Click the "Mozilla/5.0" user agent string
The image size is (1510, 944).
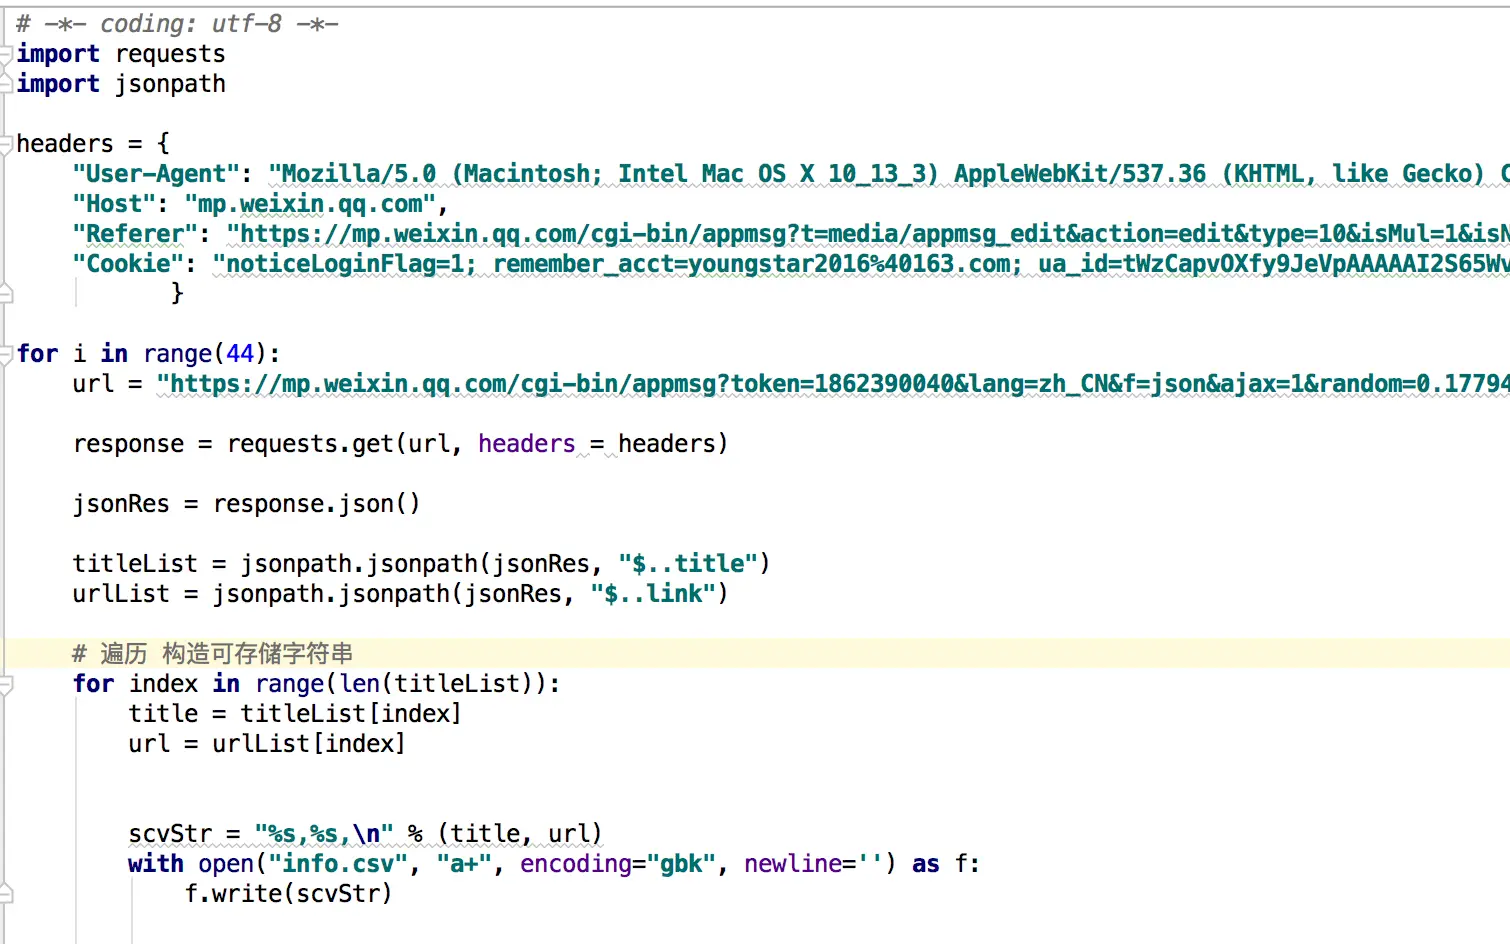[x=889, y=174]
